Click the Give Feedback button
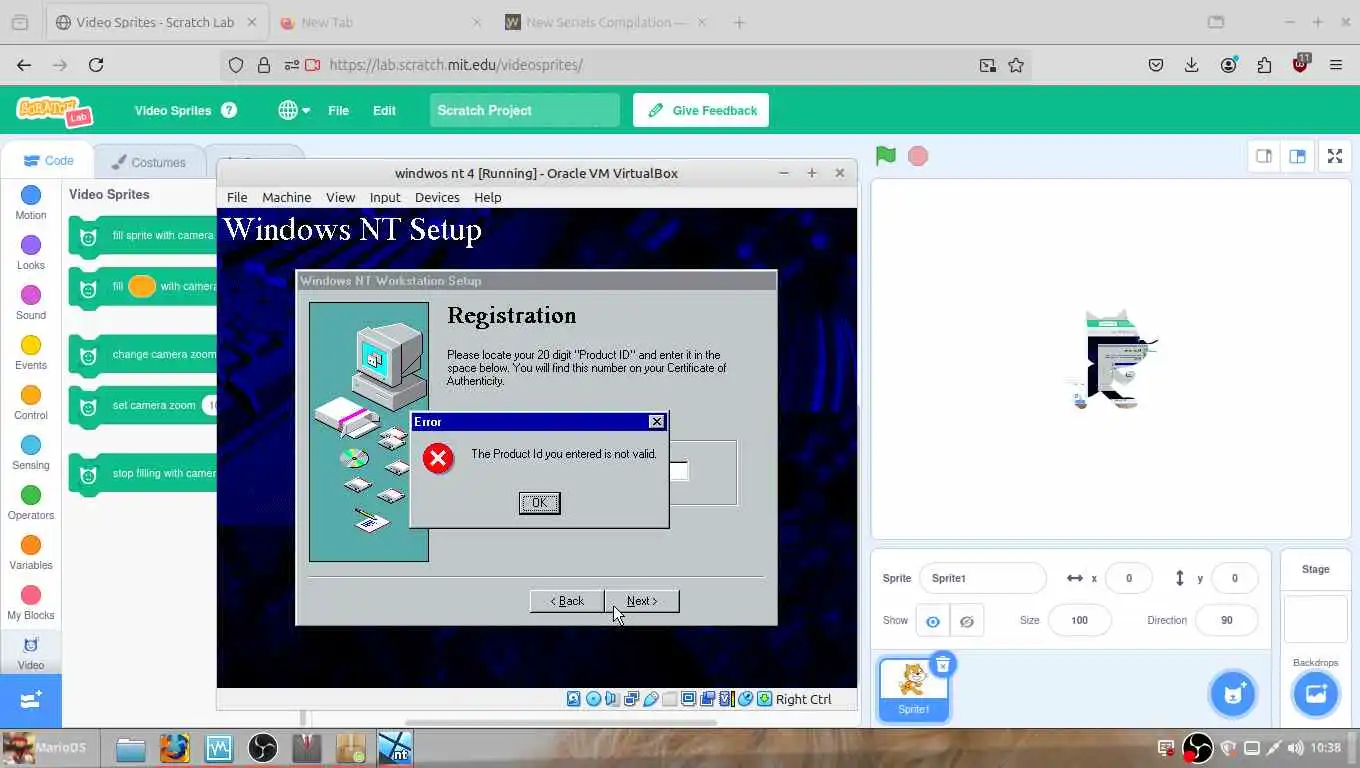The height and width of the screenshot is (768, 1360). pyautogui.click(x=701, y=110)
